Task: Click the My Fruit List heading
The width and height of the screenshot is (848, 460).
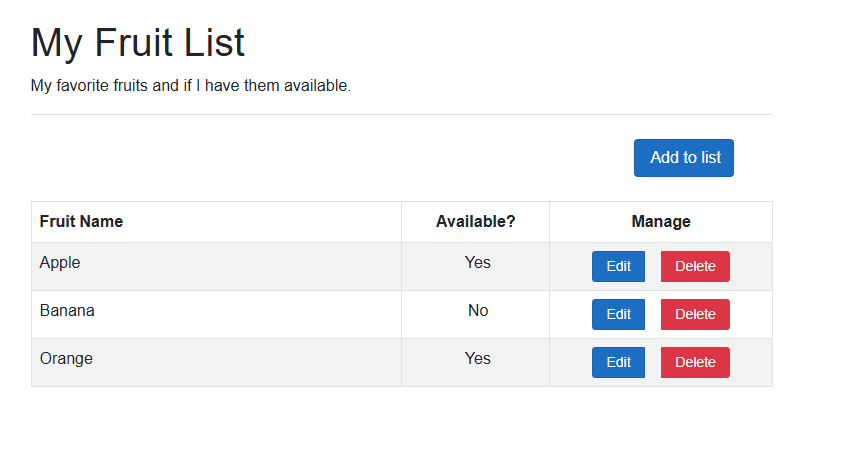Action: (138, 43)
